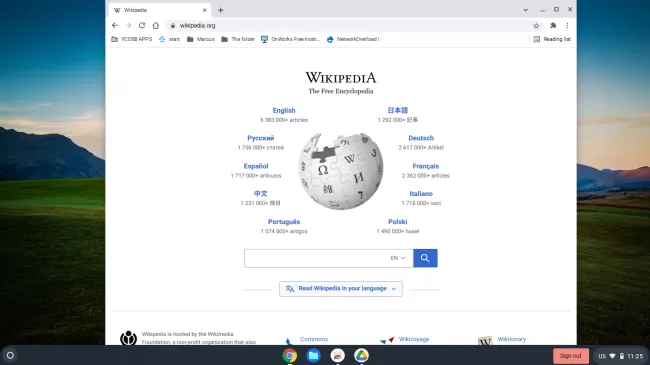Image resolution: width=650 pixels, height=365 pixels.
Task: Open a new tab with plus
Action: point(221,10)
